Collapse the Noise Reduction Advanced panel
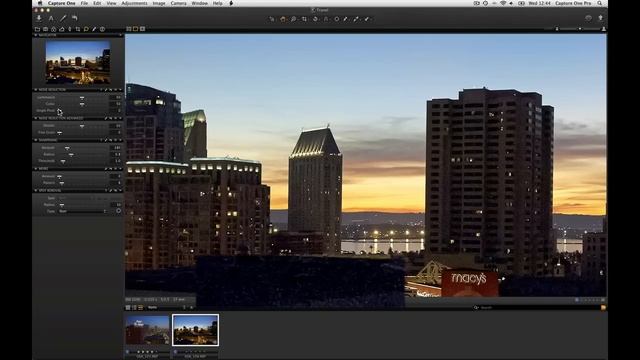 click(36, 118)
